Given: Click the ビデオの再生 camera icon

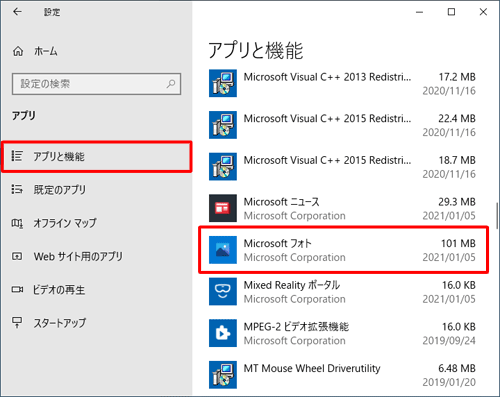Looking at the screenshot, I should (x=17, y=289).
